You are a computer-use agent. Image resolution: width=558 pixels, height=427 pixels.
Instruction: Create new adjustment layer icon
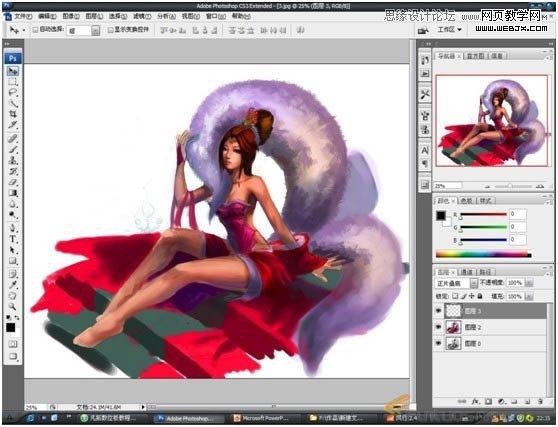coord(501,401)
